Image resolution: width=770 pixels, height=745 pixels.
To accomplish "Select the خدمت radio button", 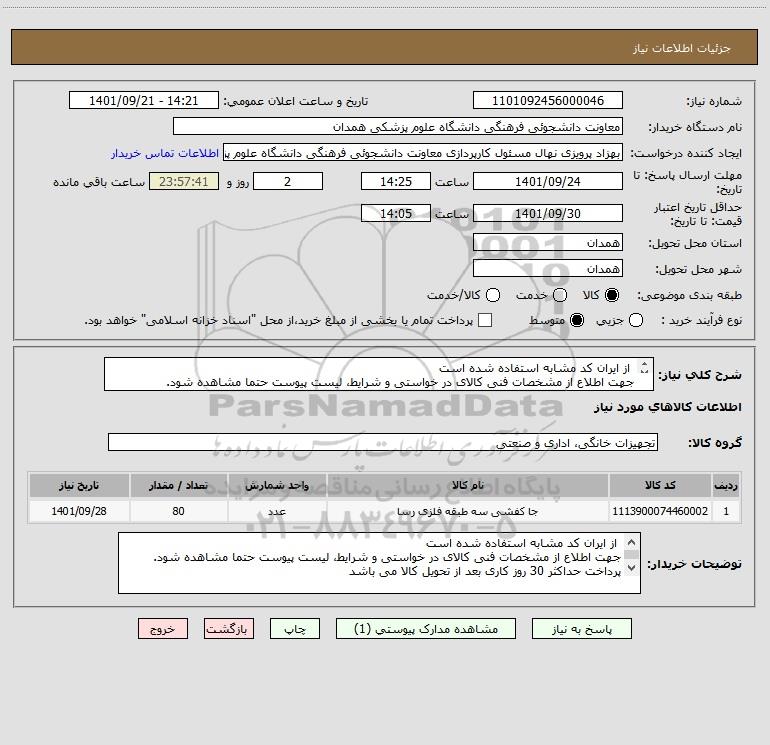I will 560,295.
